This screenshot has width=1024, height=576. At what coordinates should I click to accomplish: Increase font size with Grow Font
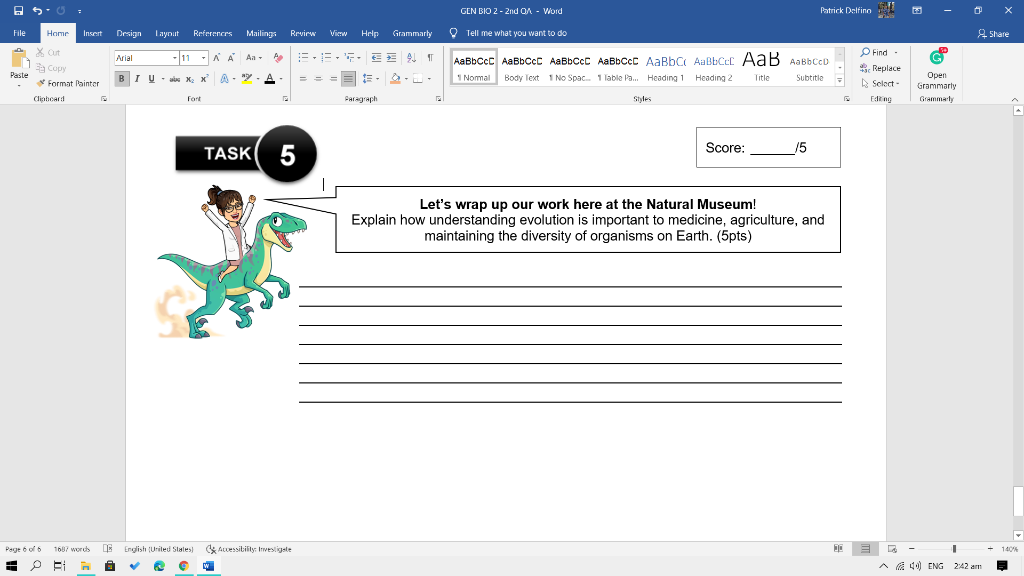(x=217, y=58)
